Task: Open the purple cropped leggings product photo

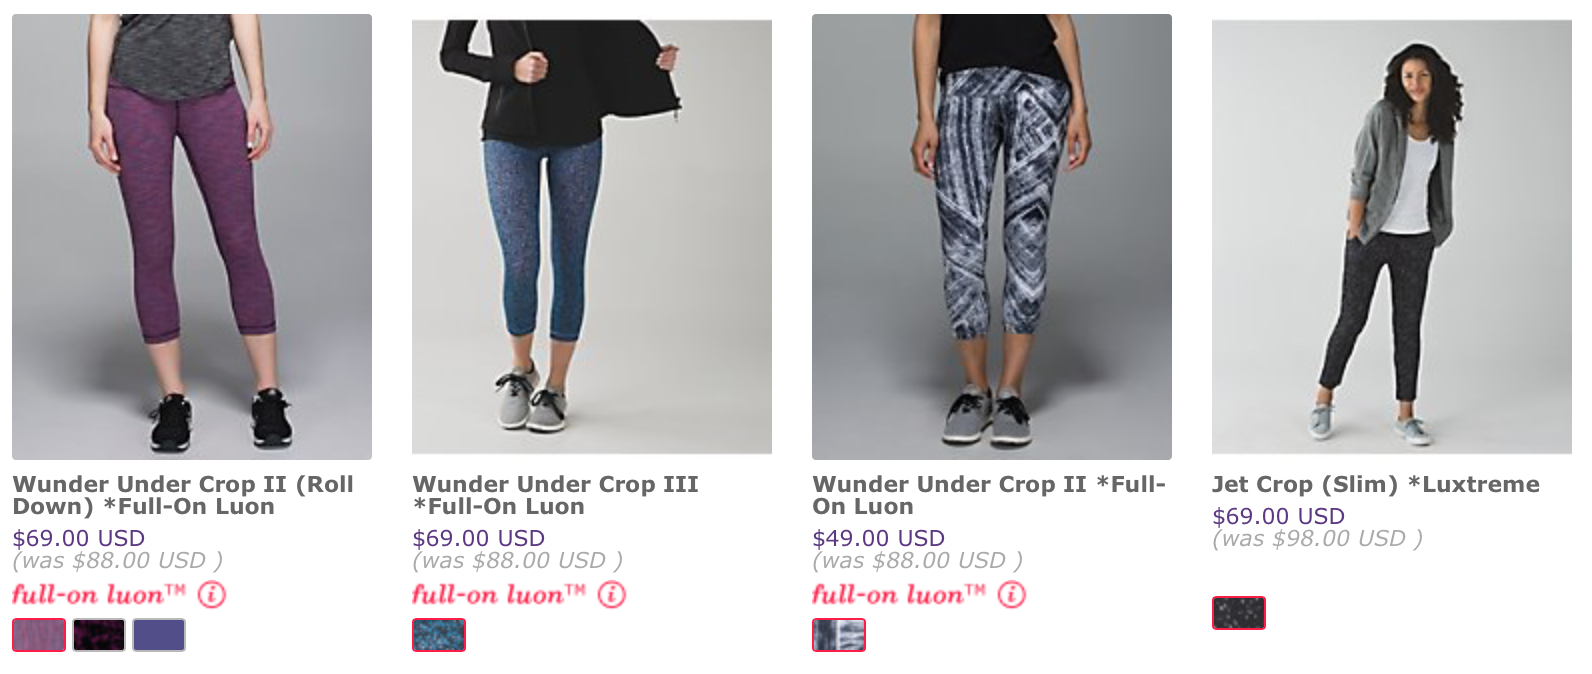Action: 192,237
